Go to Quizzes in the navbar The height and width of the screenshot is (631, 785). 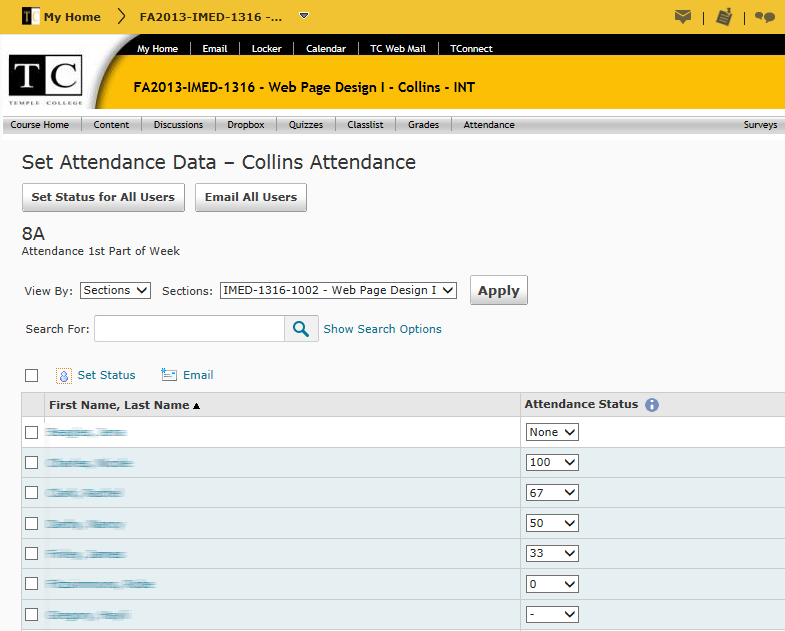tap(306, 125)
